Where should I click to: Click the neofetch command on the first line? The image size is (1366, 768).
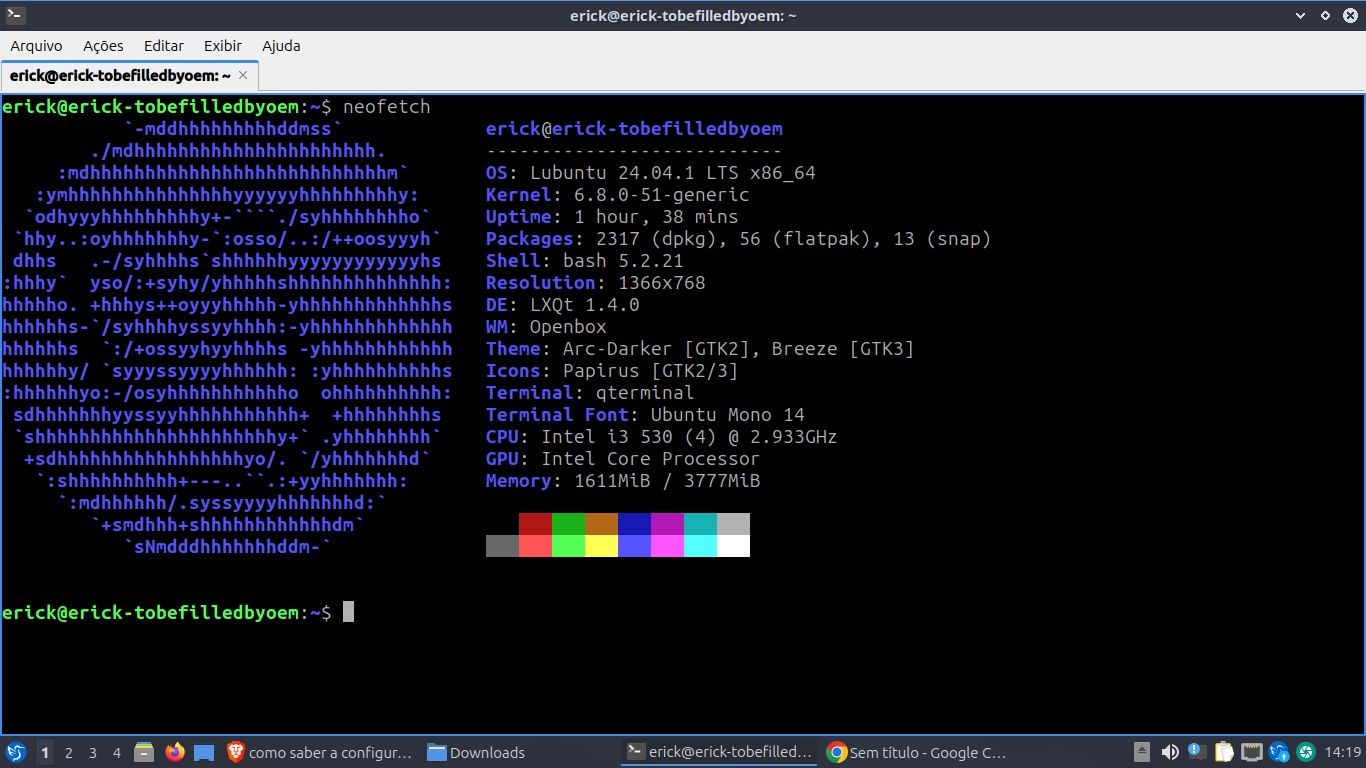pos(386,107)
